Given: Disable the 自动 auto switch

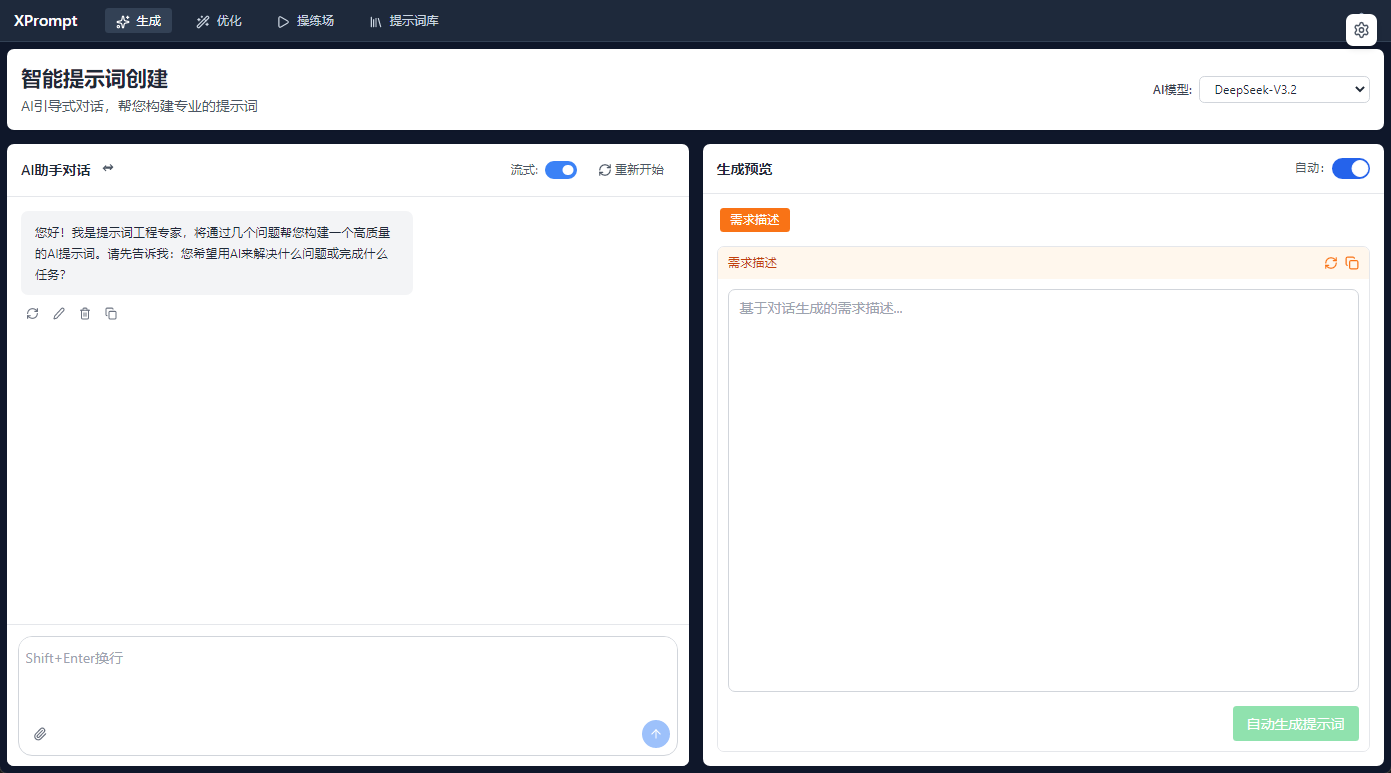Looking at the screenshot, I should [x=1350, y=168].
